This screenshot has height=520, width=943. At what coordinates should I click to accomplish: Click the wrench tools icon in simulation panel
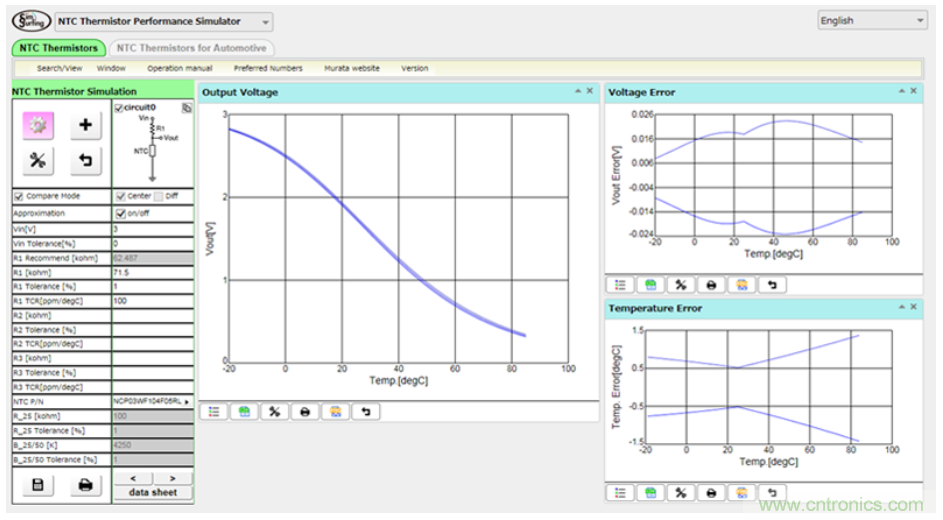click(37, 160)
